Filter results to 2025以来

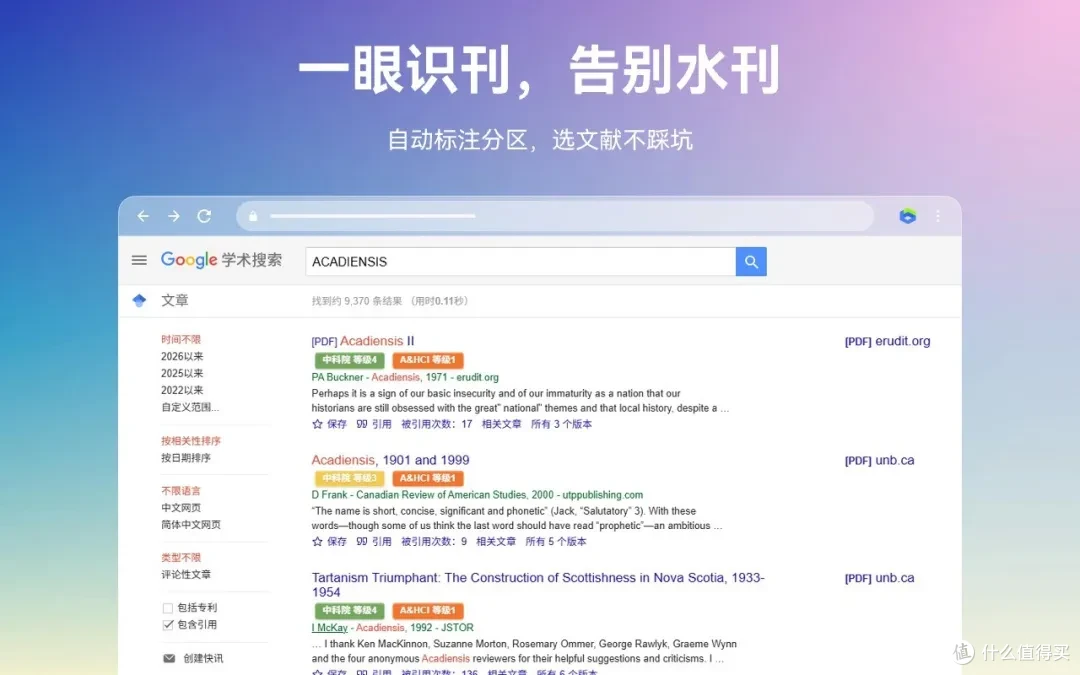point(182,373)
